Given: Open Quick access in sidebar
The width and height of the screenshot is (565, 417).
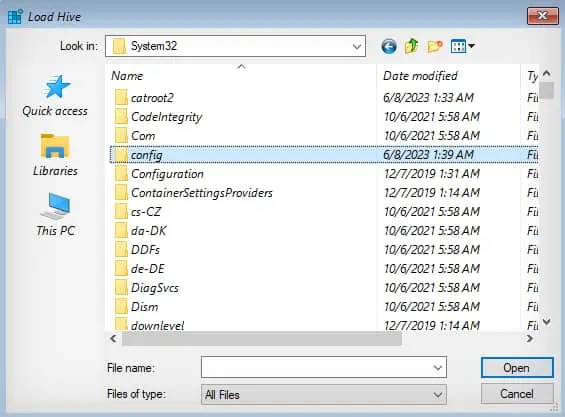Looking at the screenshot, I should (x=55, y=96).
